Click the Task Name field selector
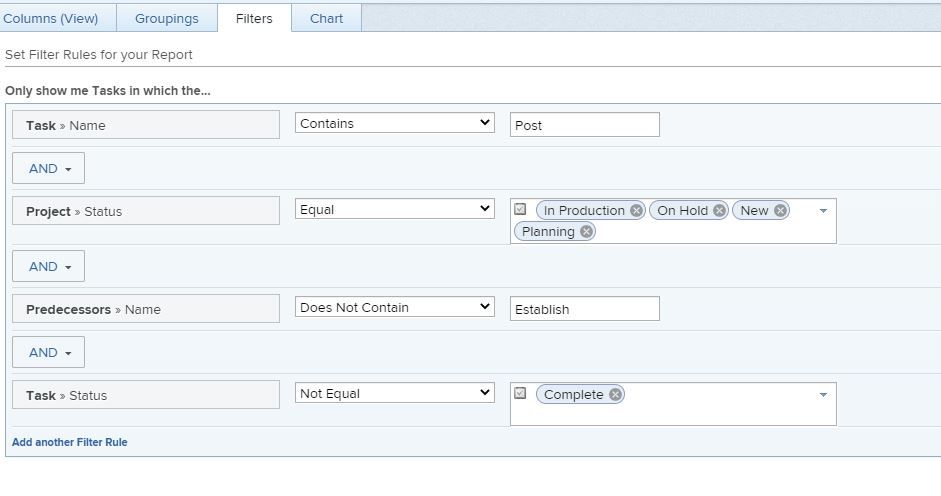 146,125
